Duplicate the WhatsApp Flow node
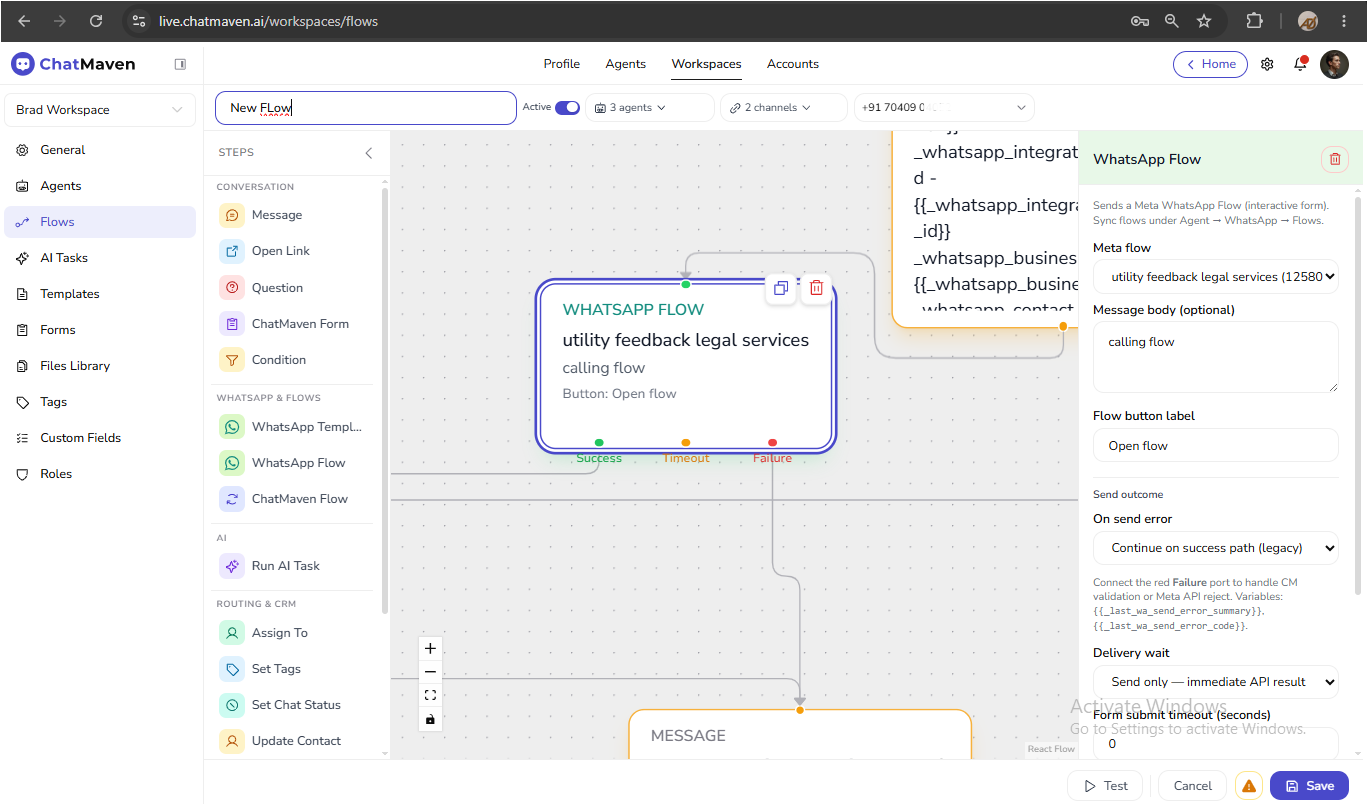1367x811 pixels. click(781, 288)
